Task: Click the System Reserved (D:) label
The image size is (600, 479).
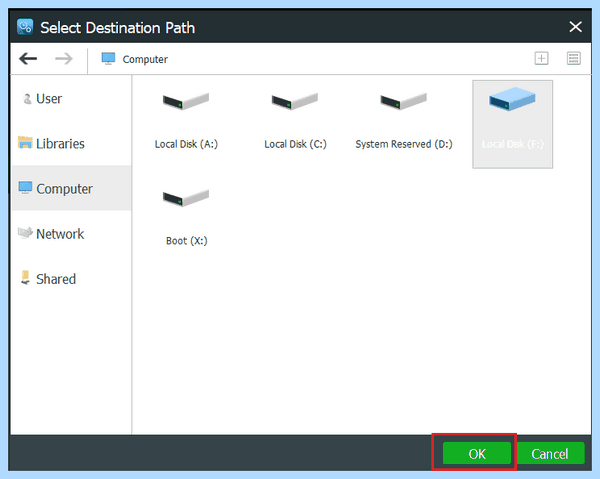Action: tap(404, 144)
